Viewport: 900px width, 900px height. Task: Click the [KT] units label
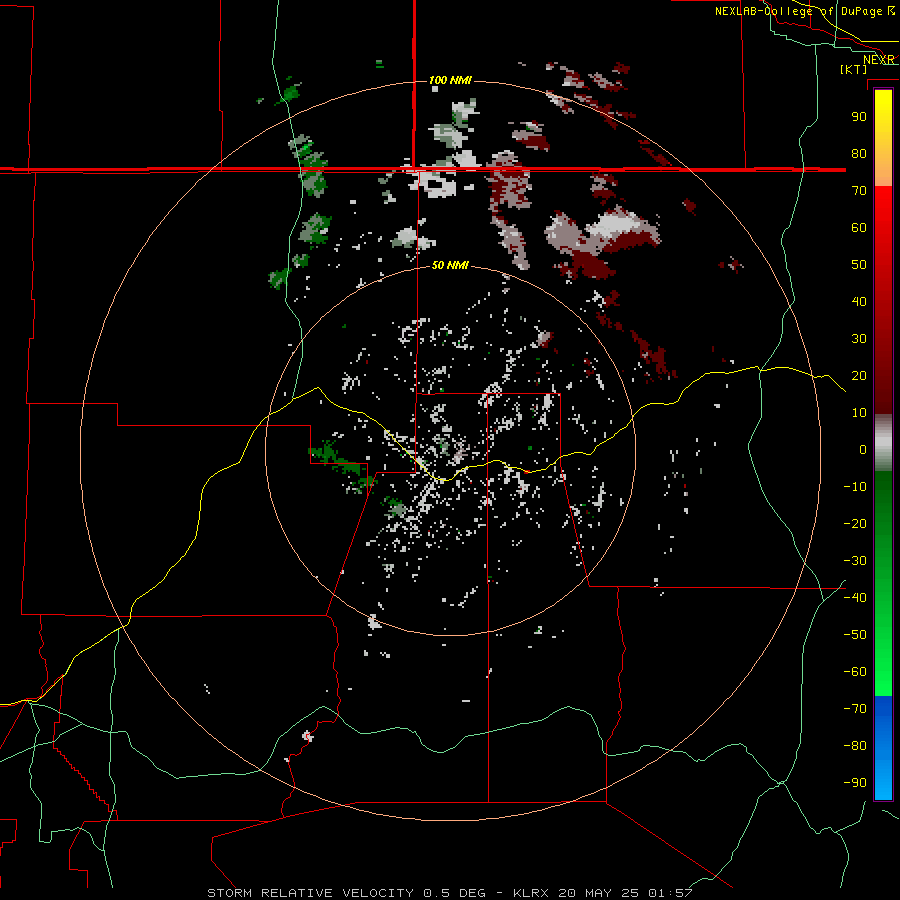point(853,69)
